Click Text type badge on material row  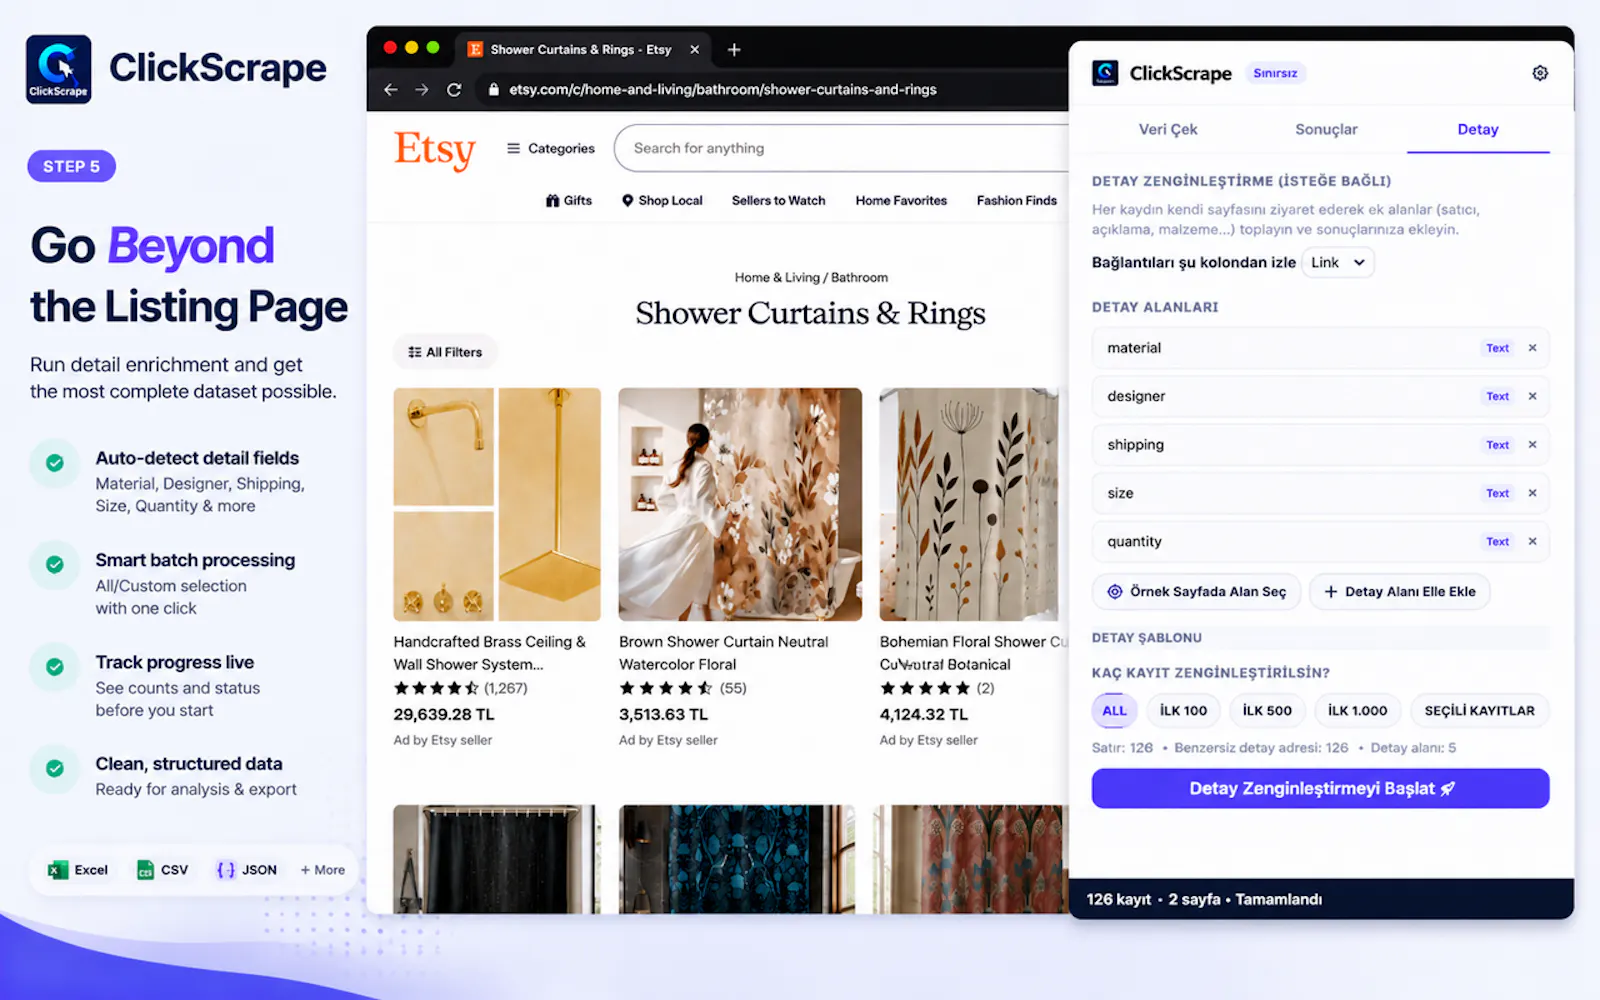click(x=1497, y=348)
